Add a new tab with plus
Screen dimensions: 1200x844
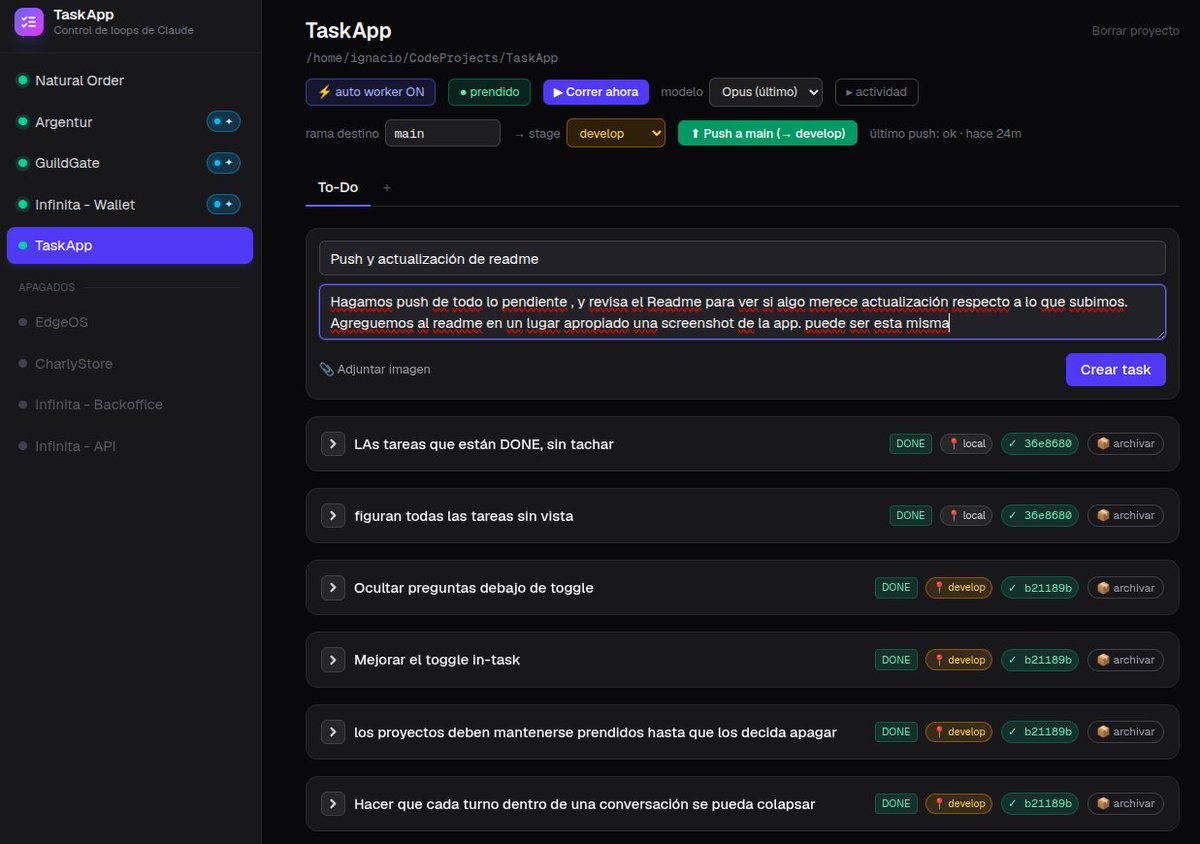(387, 187)
